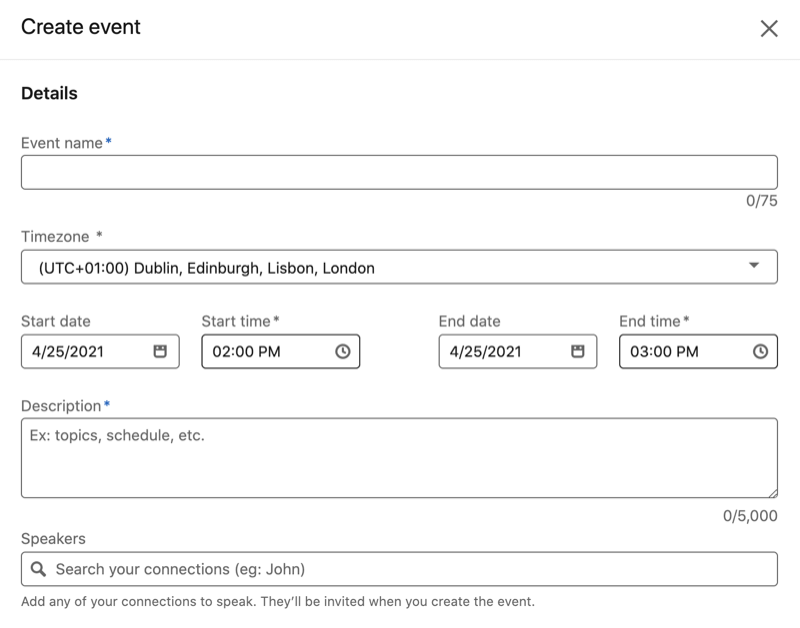800x628 pixels.
Task: Click the Search your connections field
Action: pos(399,569)
